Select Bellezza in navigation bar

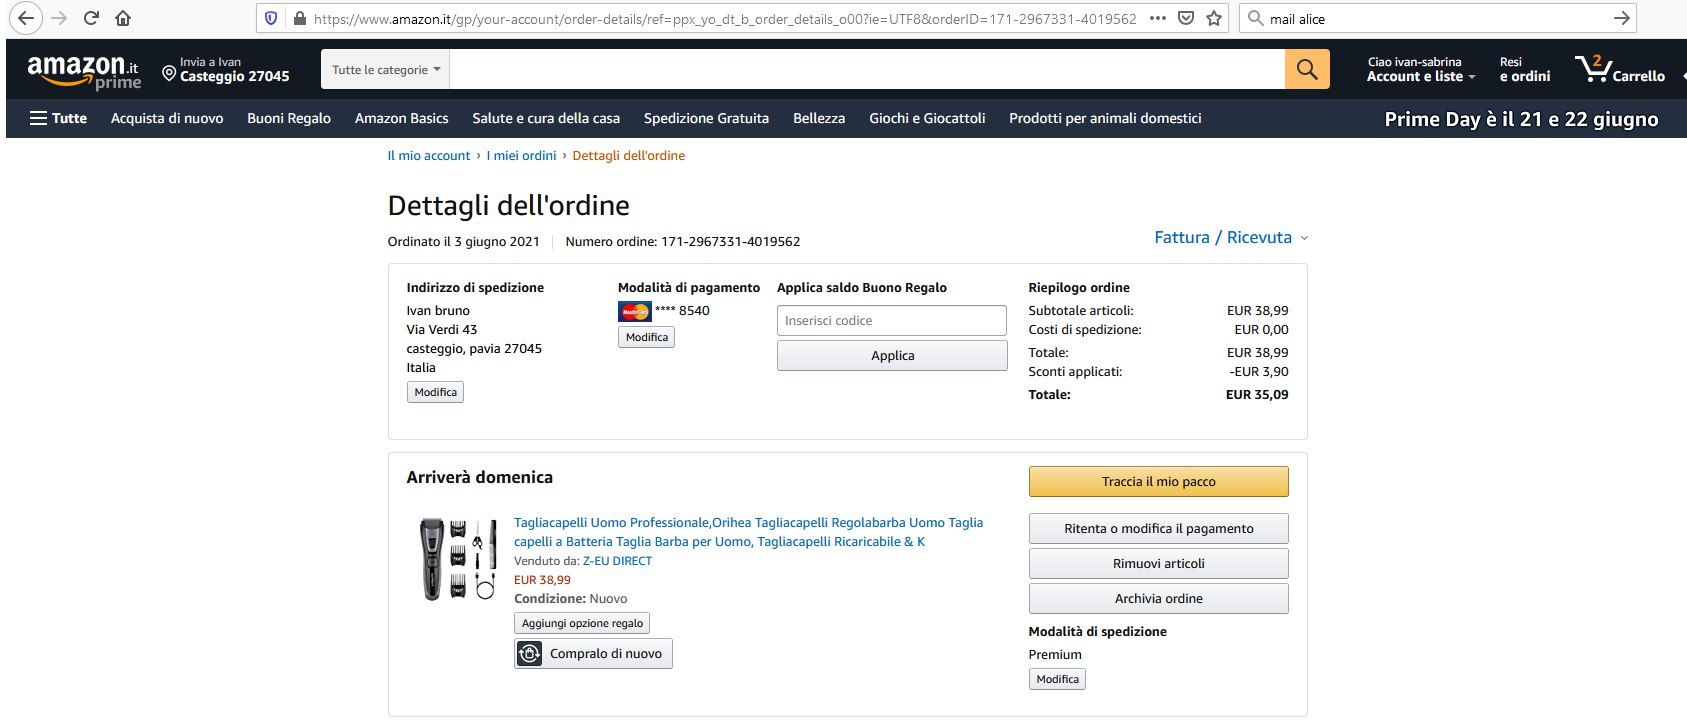point(819,118)
